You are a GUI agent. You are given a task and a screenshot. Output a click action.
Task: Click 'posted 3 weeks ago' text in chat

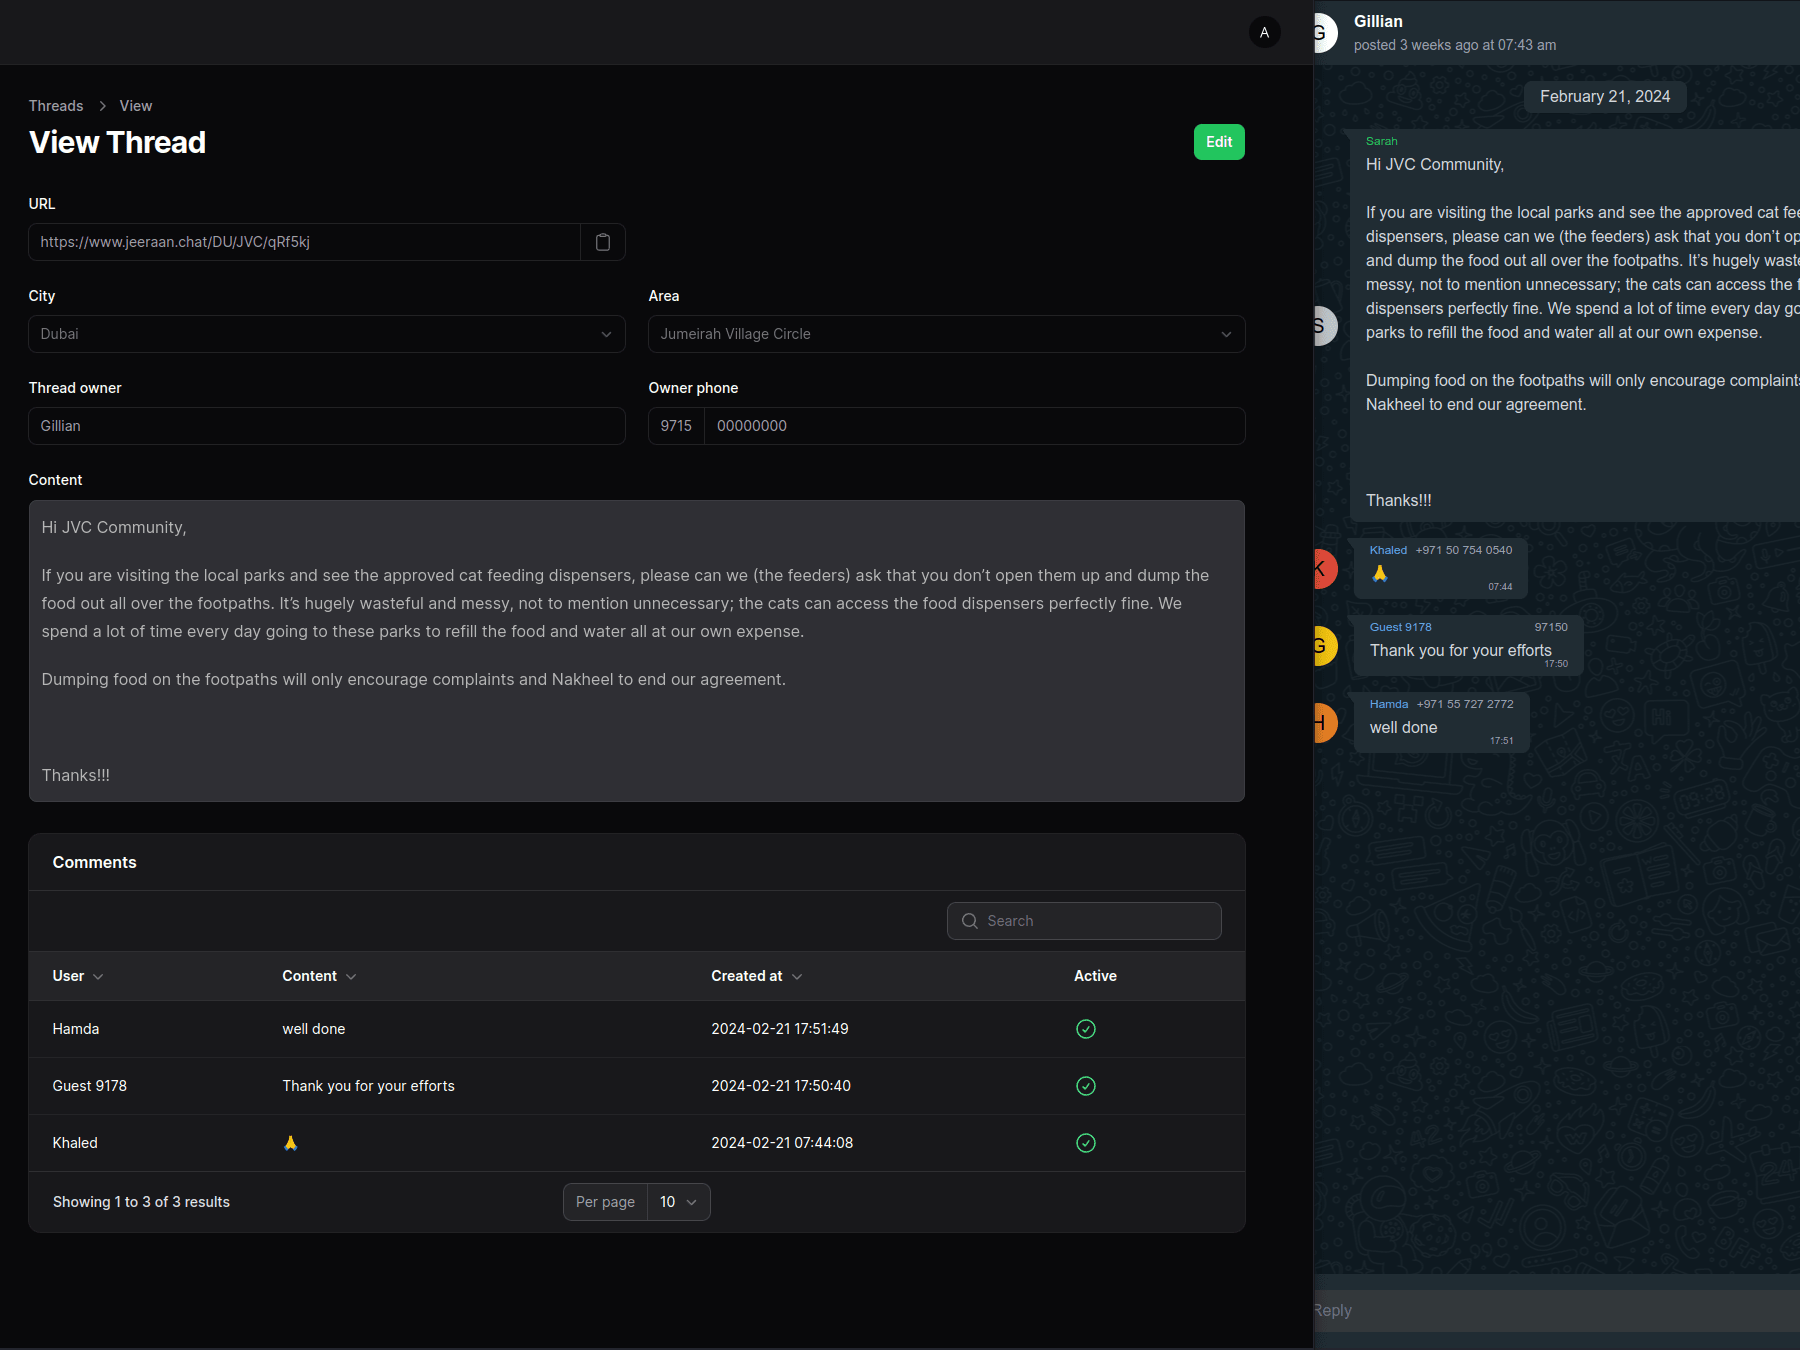(x=1455, y=45)
